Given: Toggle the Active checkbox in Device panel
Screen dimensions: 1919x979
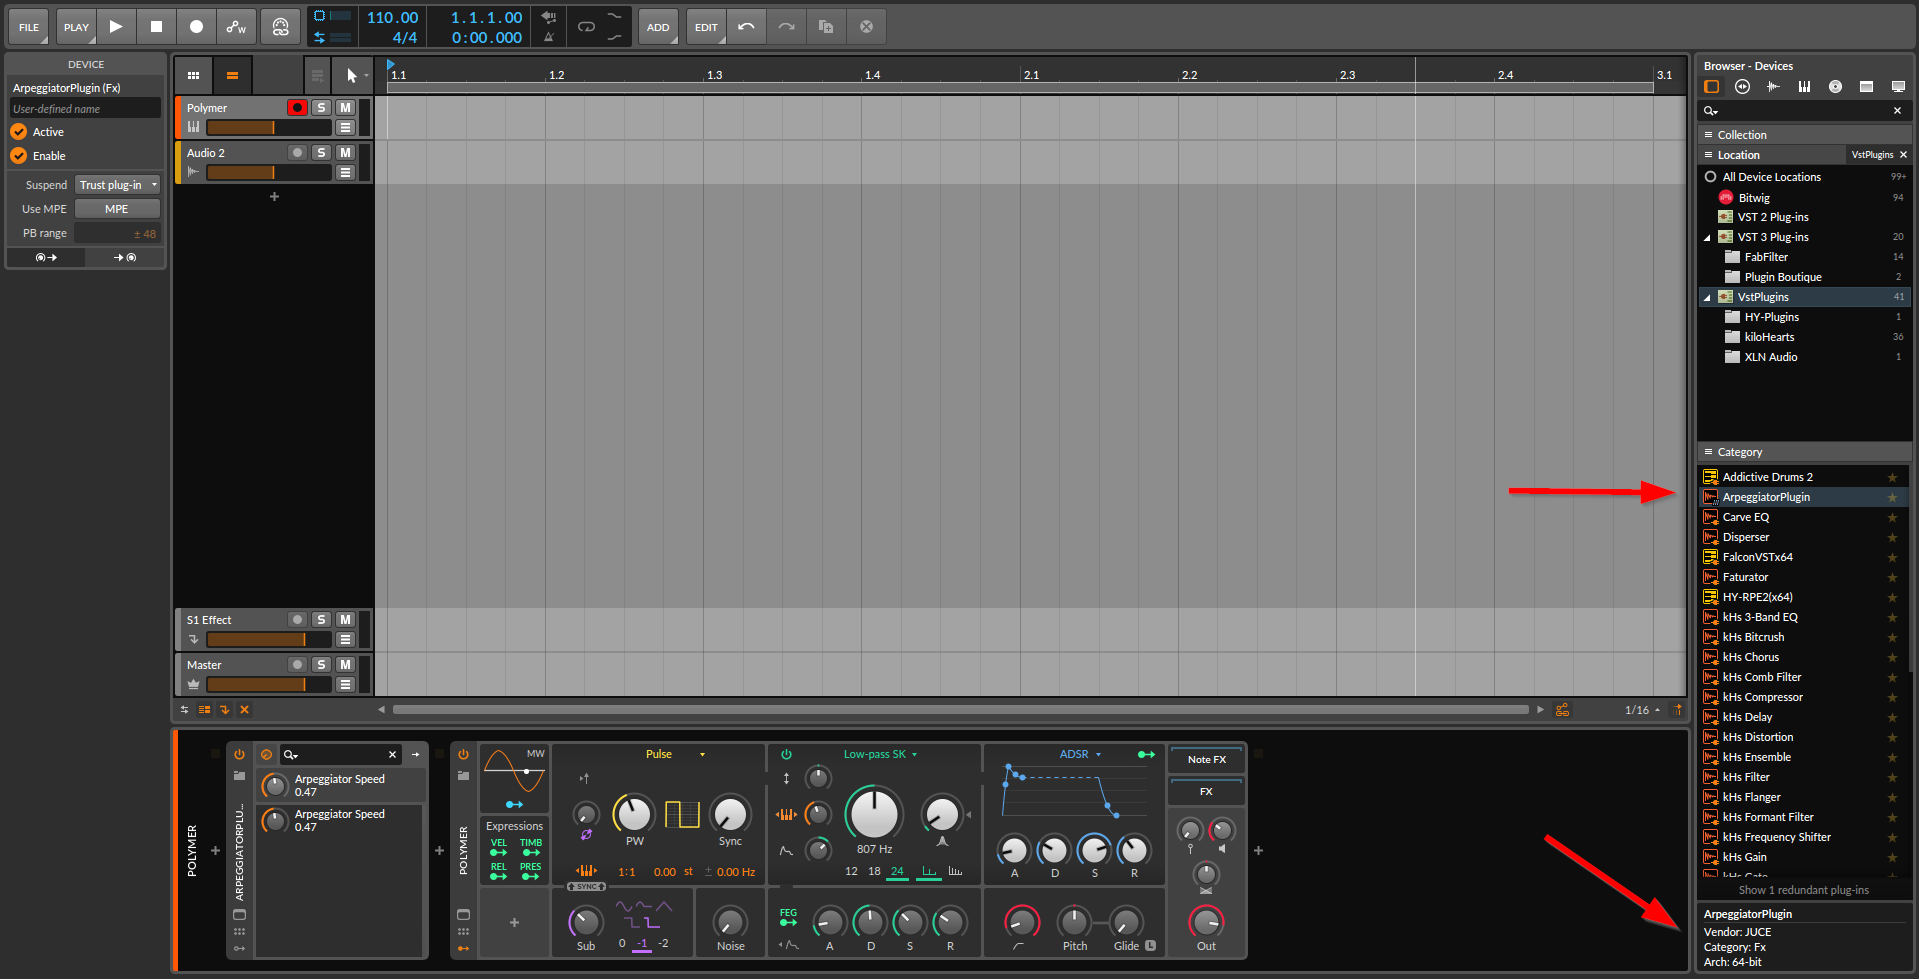Looking at the screenshot, I should tap(19, 132).
